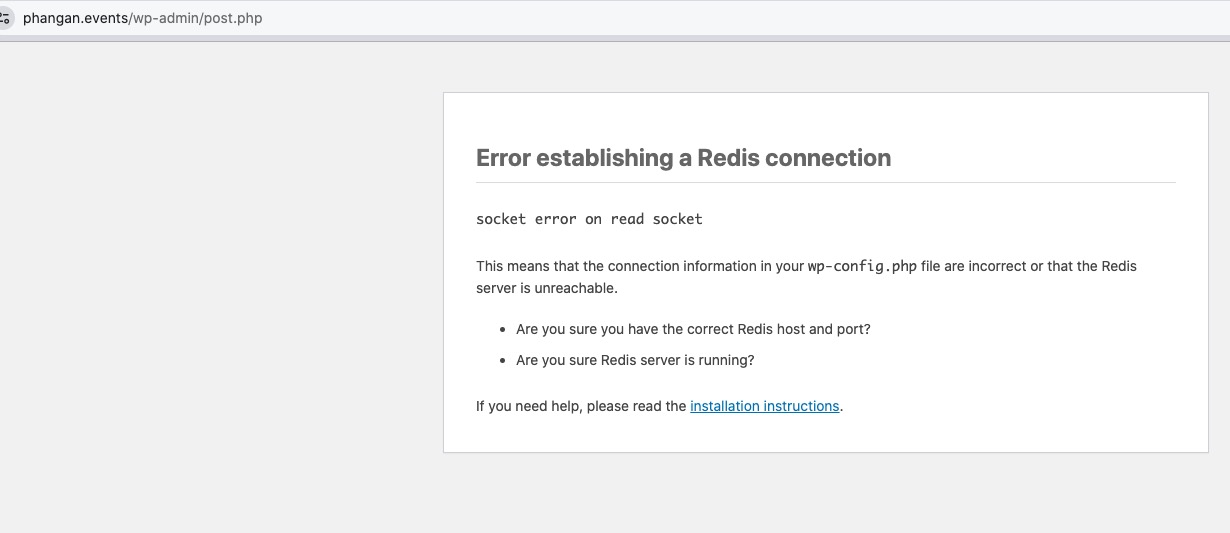This screenshot has width=1230, height=533.
Task: Click the gray bar beneath the address bar
Action: click(x=615, y=39)
